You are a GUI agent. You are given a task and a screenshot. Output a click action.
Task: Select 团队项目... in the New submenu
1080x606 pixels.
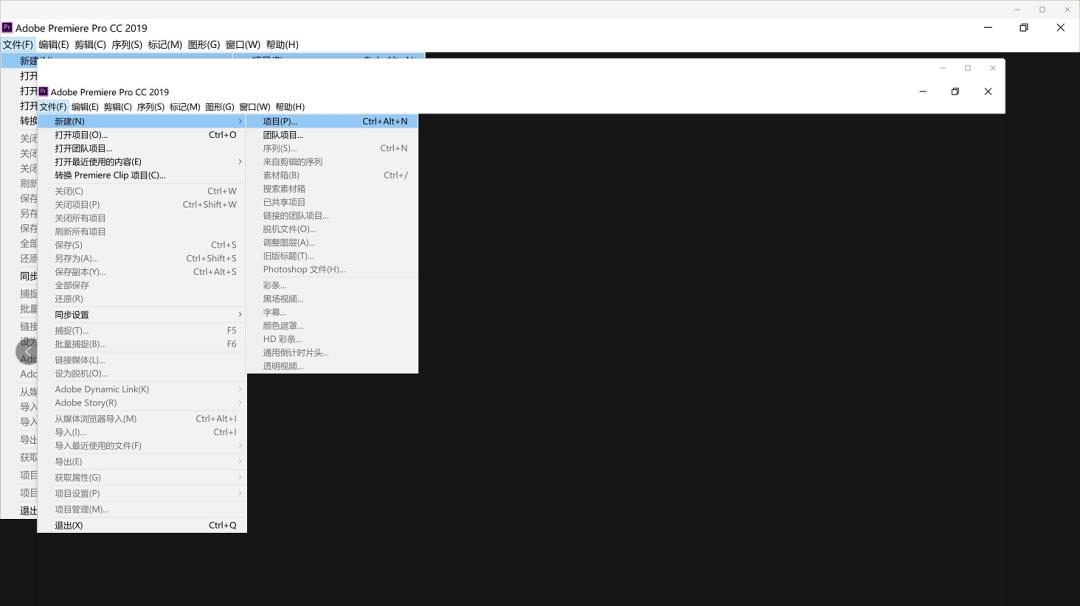(x=332, y=135)
